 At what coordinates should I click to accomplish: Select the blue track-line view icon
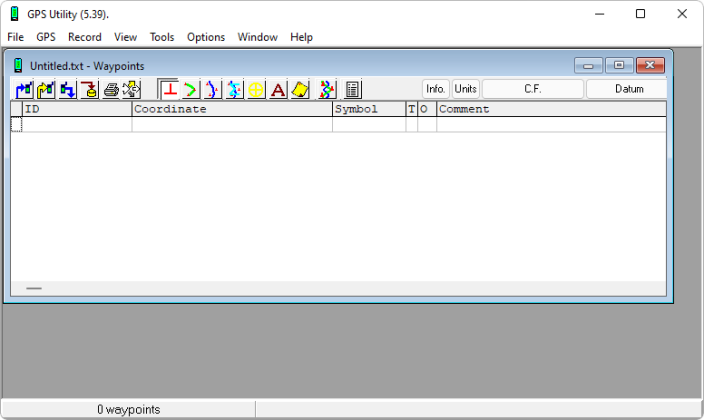[x=212, y=89]
